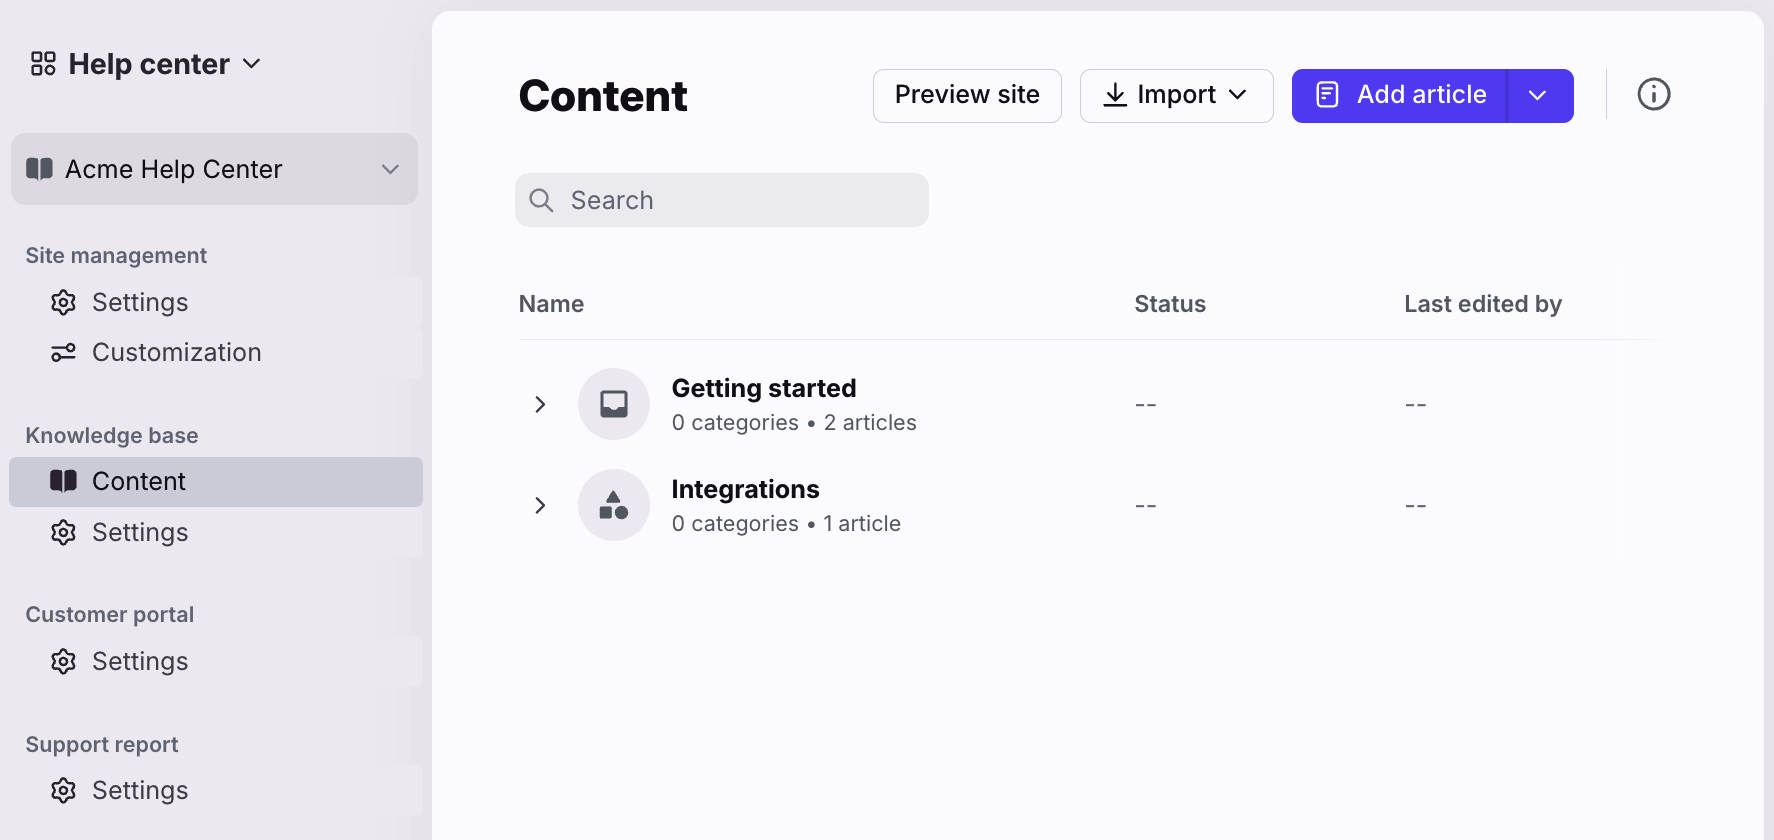Click the Customization sliders icon
The width and height of the screenshot is (1774, 840).
click(x=64, y=352)
